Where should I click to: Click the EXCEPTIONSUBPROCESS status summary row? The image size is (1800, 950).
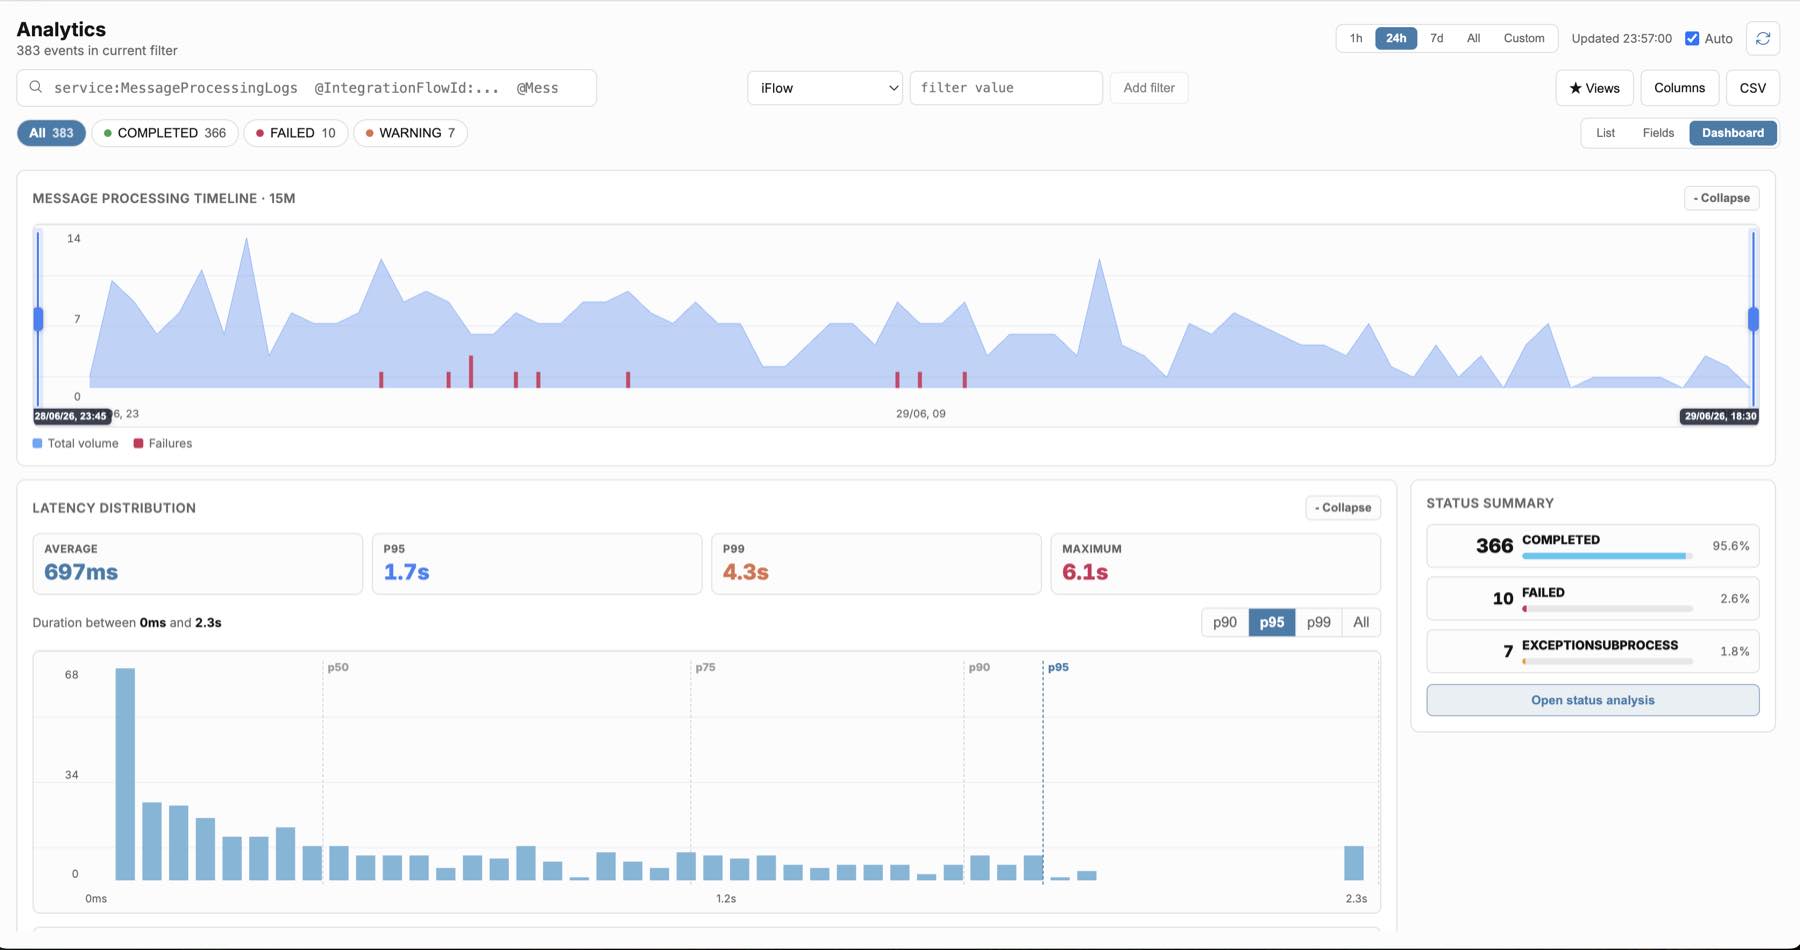point(1593,651)
